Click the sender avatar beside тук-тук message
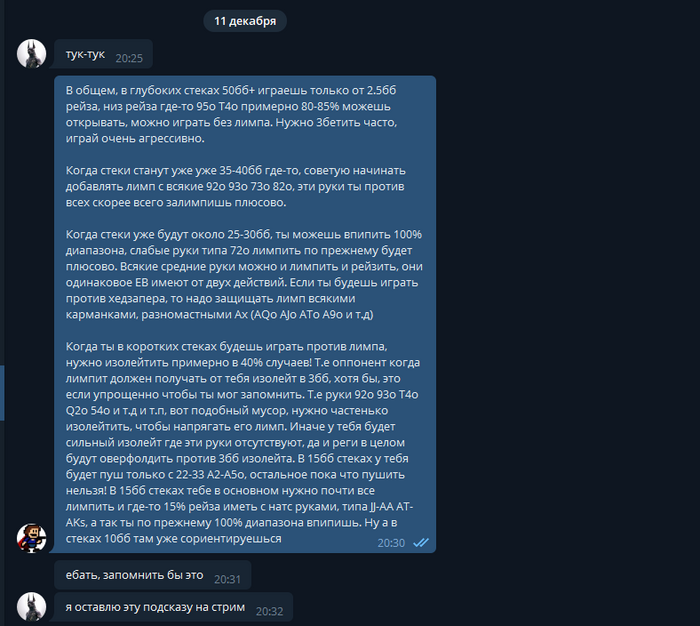The height and width of the screenshot is (626, 700). pyautogui.click(x=31, y=54)
